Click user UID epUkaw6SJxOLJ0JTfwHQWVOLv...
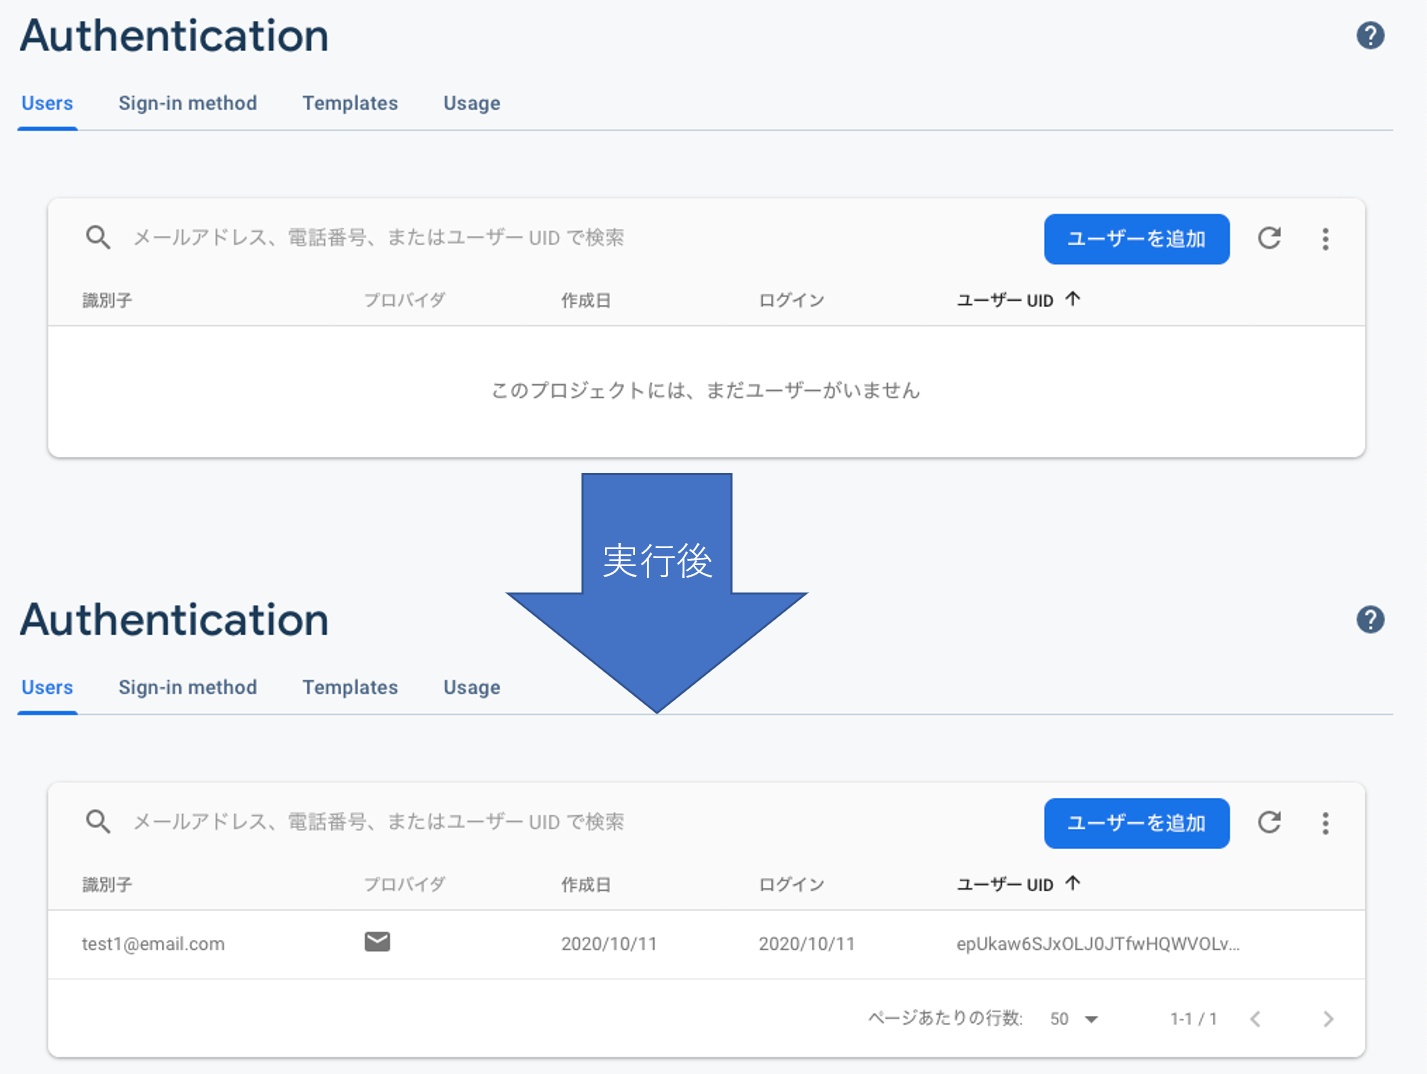 (x=1098, y=944)
